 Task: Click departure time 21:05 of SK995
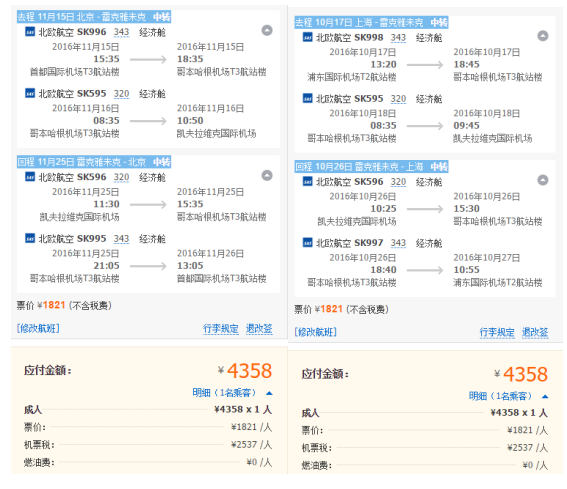106,265
